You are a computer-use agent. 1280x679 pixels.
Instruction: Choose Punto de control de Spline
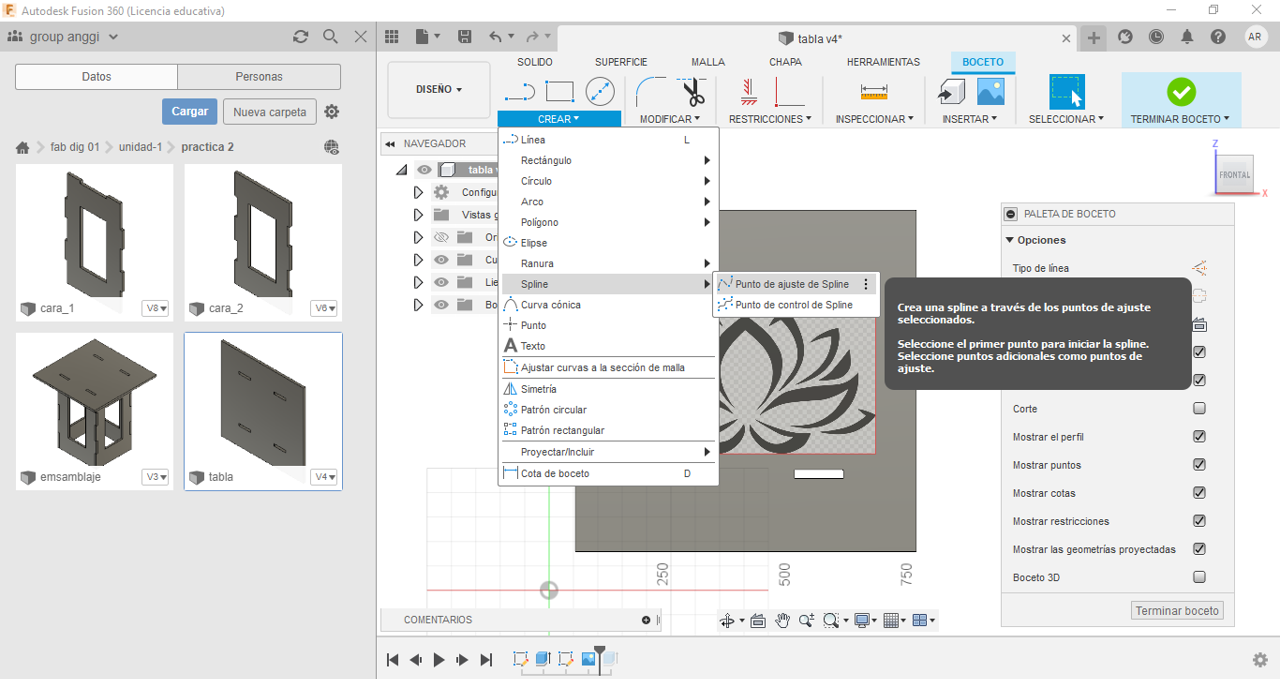(793, 305)
